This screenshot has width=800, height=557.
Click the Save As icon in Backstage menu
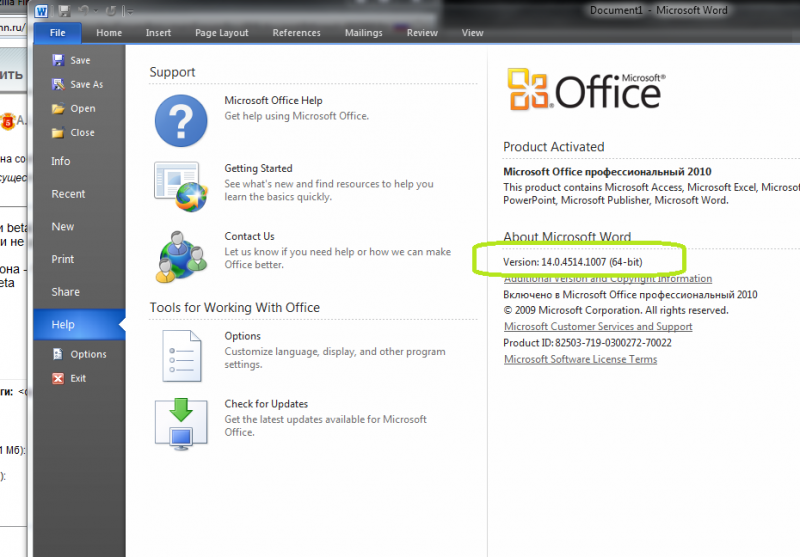[x=58, y=84]
